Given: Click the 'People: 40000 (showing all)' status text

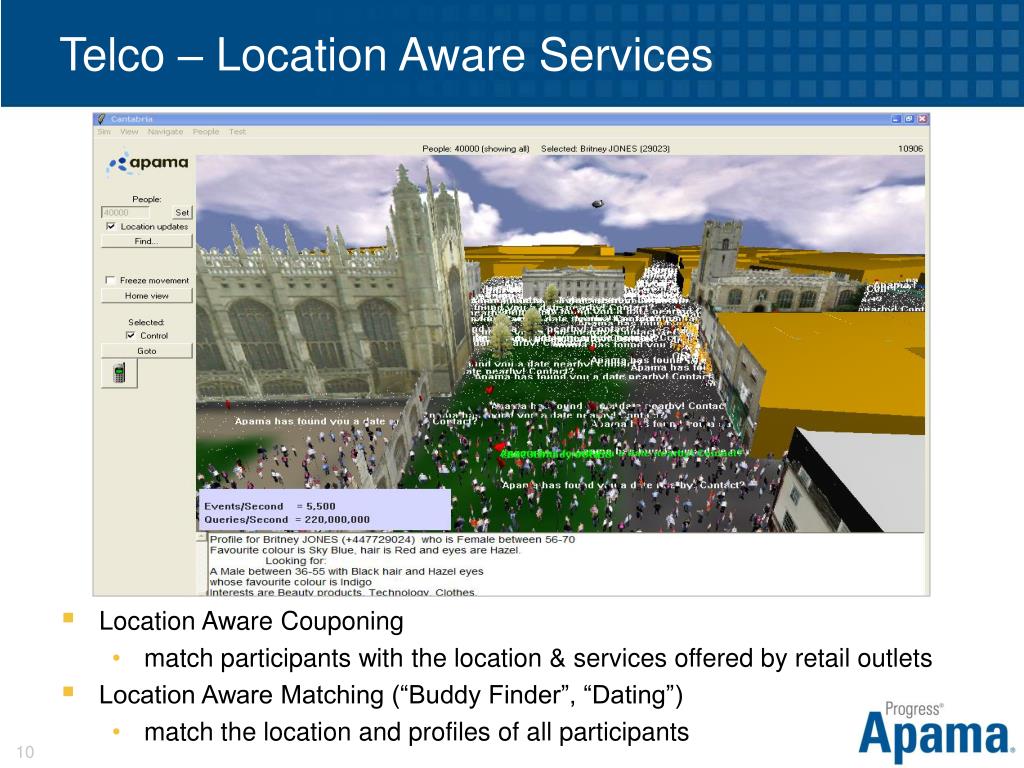Looking at the screenshot, I should click(475, 149).
